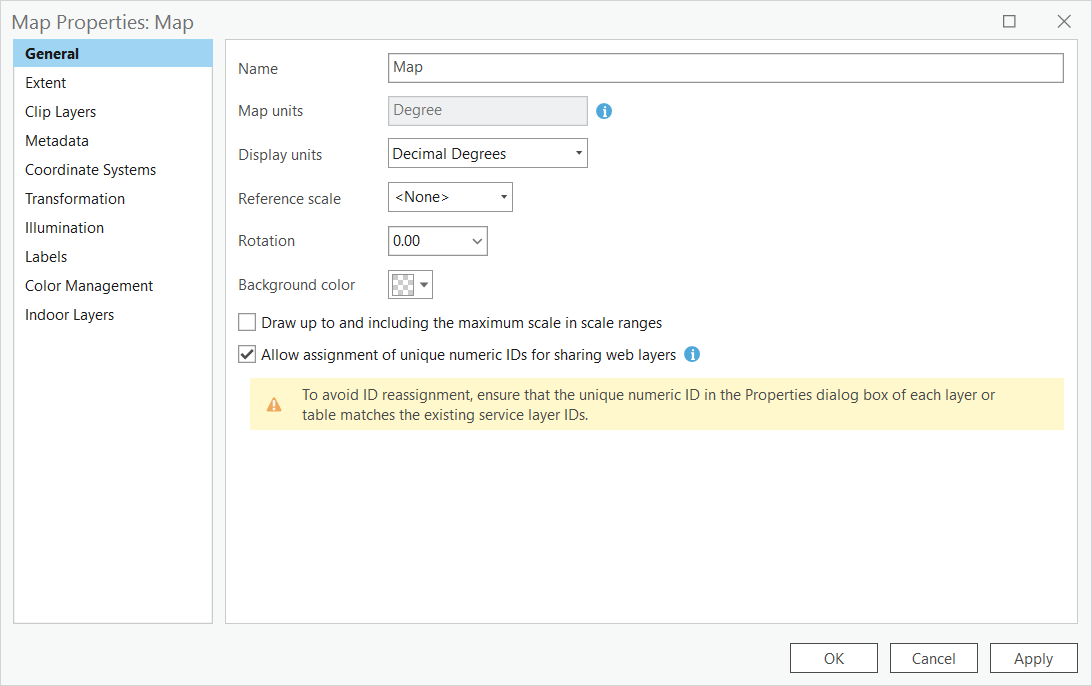Open the Background color dropdown arrow
The height and width of the screenshot is (686, 1092).
point(424,284)
